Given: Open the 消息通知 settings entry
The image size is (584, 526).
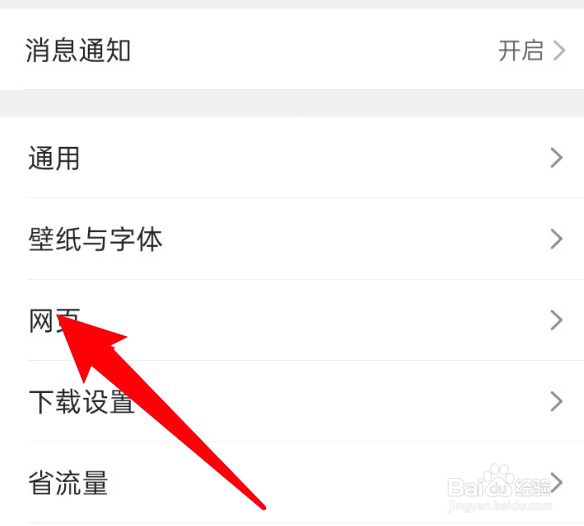Looking at the screenshot, I should [x=292, y=49].
